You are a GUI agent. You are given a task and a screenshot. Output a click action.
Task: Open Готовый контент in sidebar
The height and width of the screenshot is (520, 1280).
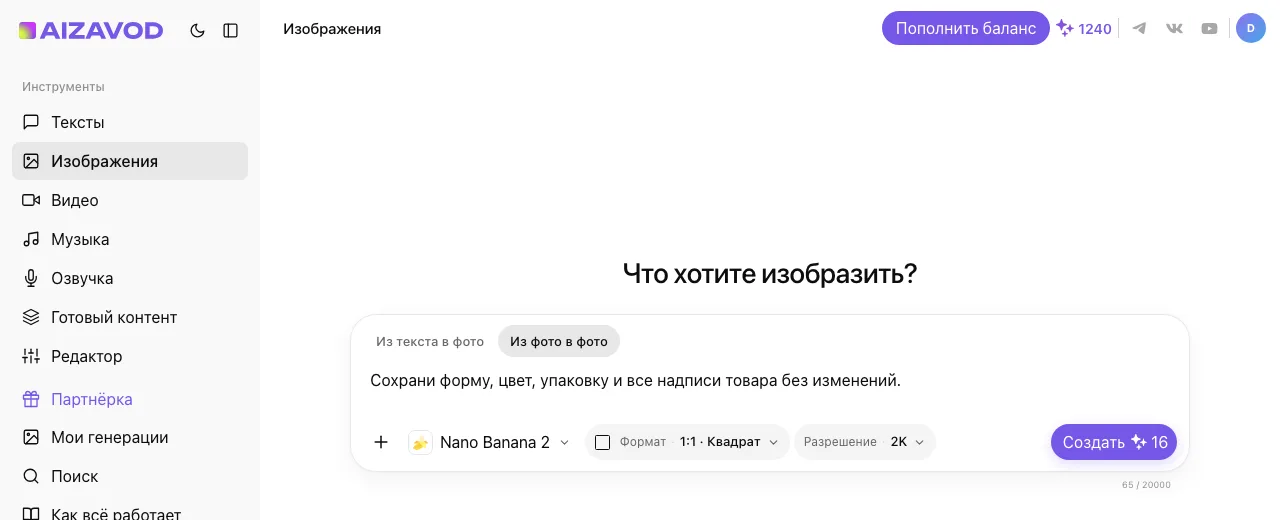[x=130, y=317]
